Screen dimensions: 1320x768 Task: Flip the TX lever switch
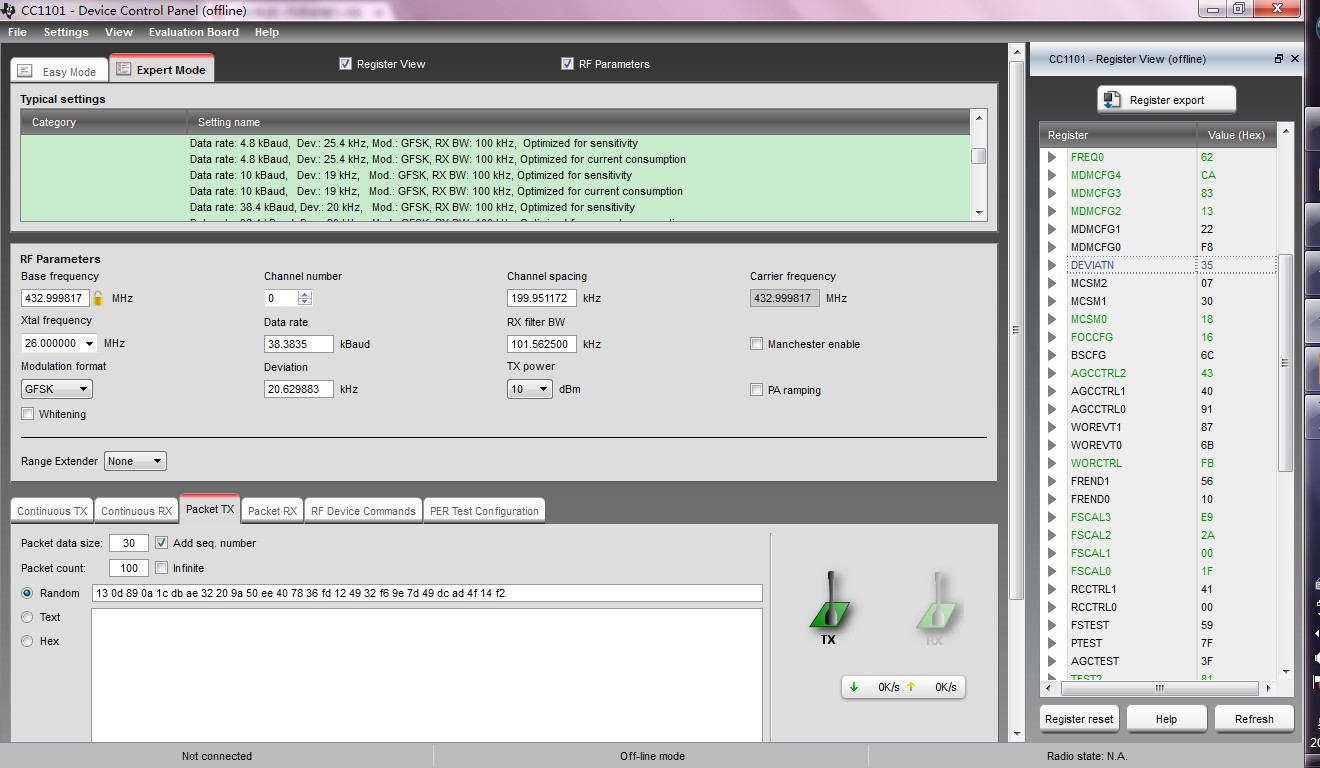click(x=829, y=602)
